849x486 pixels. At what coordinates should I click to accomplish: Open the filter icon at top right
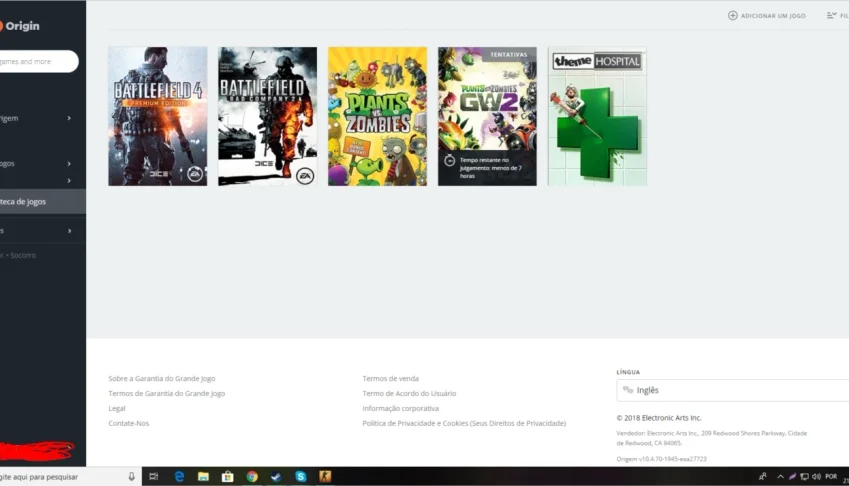pos(832,16)
